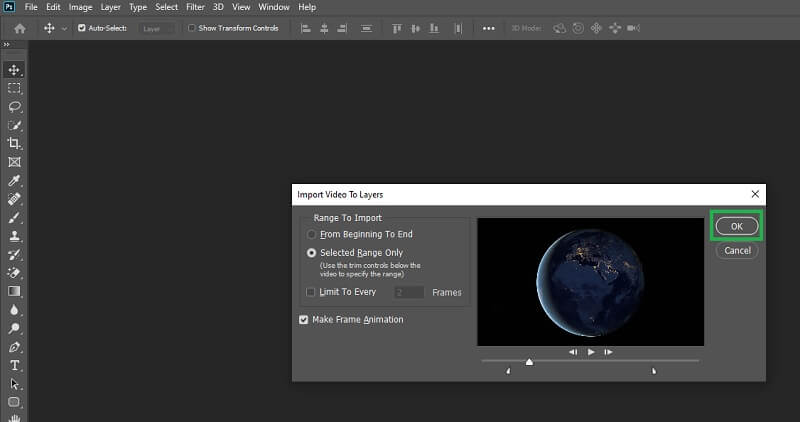The width and height of the screenshot is (800, 422).
Task: Click the Earth video preview thumbnail
Action: [x=590, y=282]
